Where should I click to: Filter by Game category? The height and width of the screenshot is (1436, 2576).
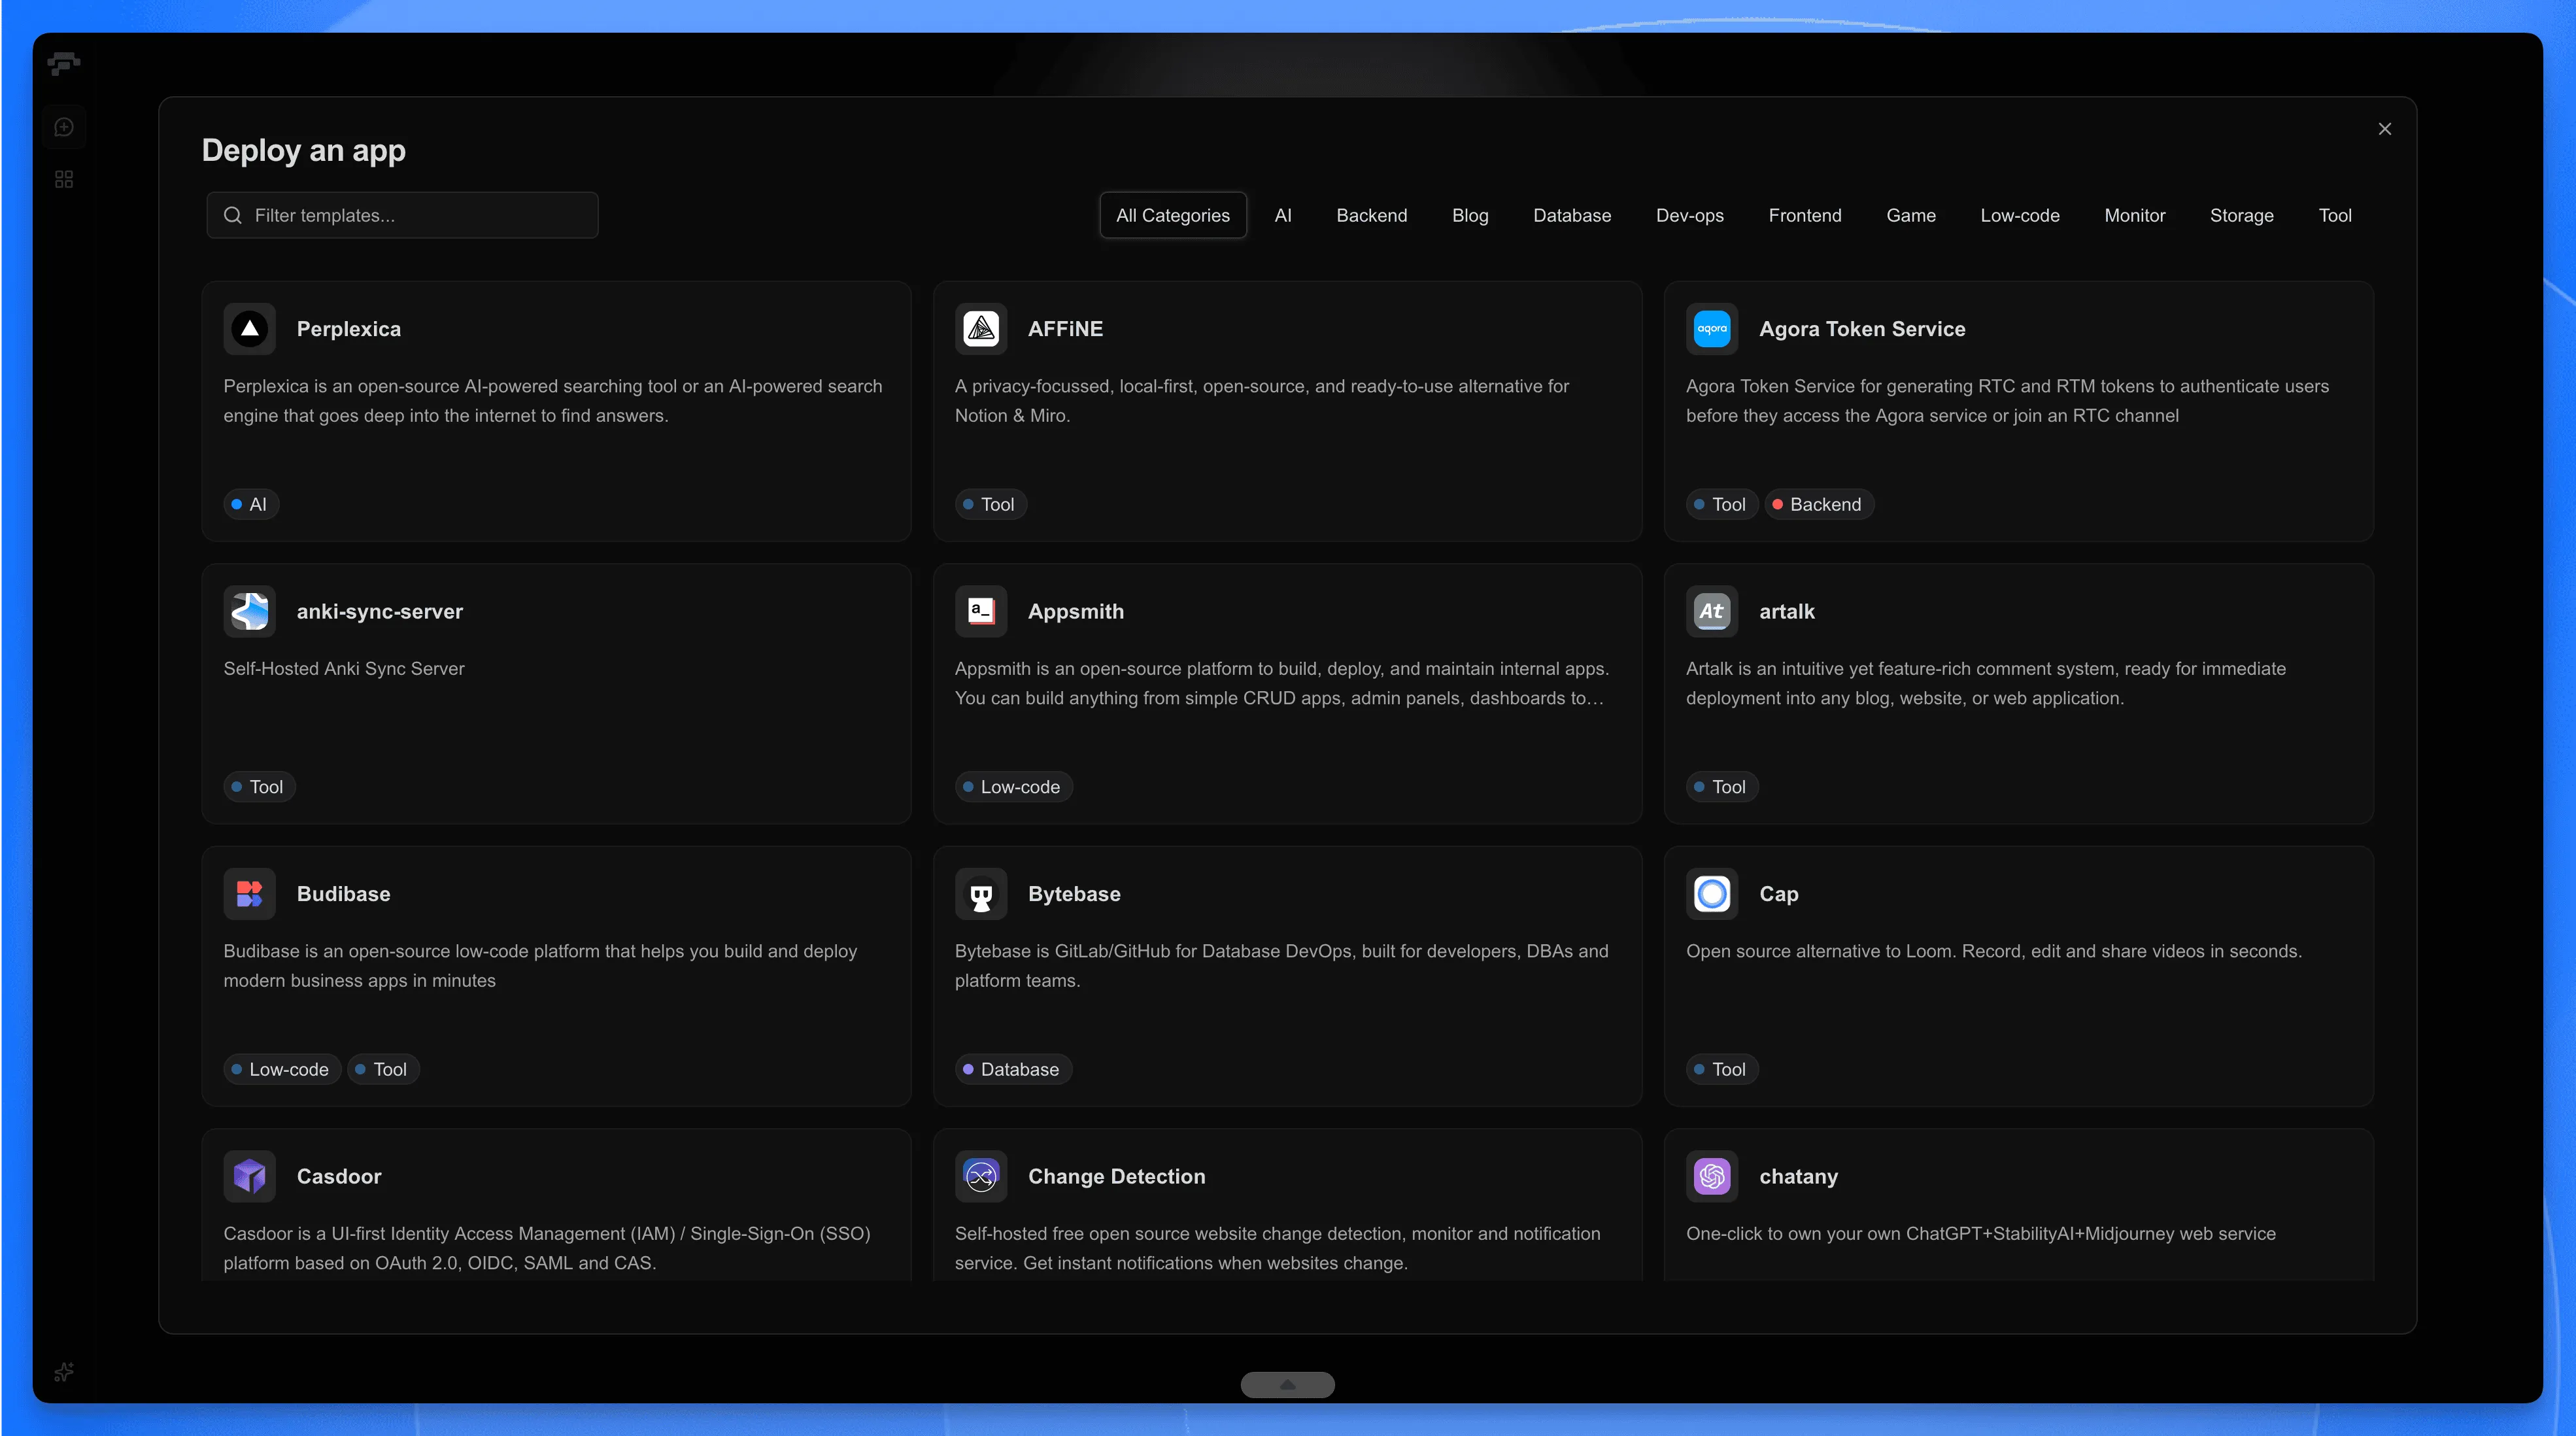[x=1910, y=215]
